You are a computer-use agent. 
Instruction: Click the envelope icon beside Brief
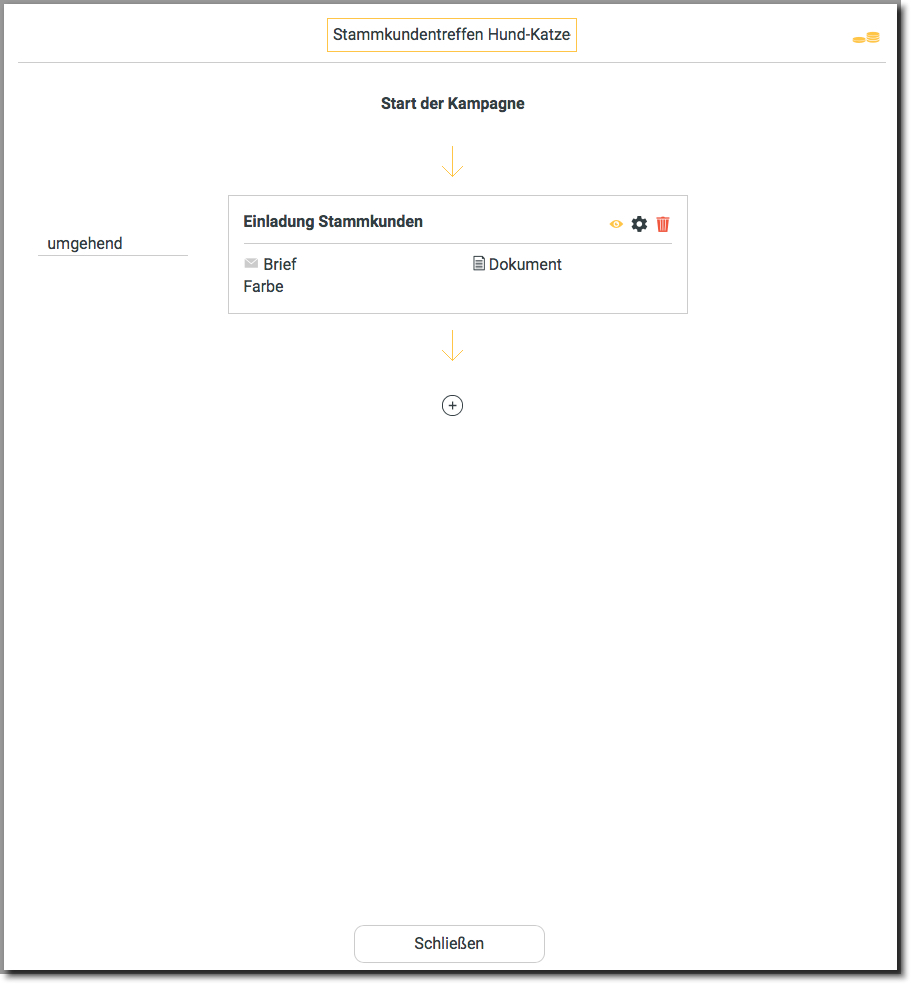[251, 264]
